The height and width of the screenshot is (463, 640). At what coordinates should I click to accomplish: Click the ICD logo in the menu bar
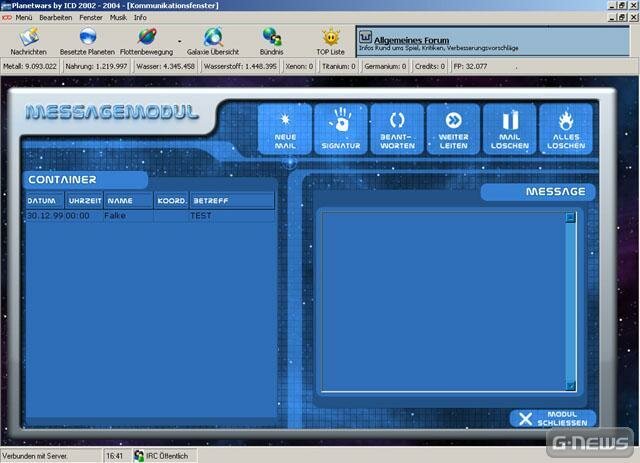(7, 18)
